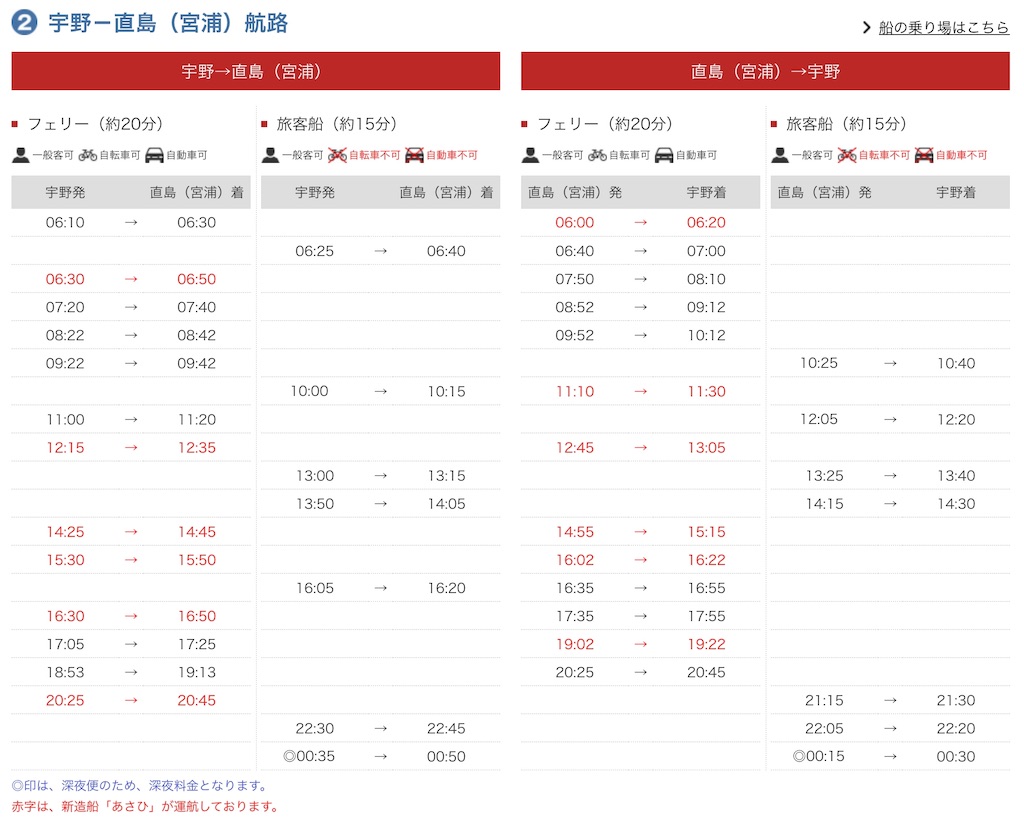
Task: Click crossed-out car icon under Uno-departure passenger boat
Action: point(414,155)
